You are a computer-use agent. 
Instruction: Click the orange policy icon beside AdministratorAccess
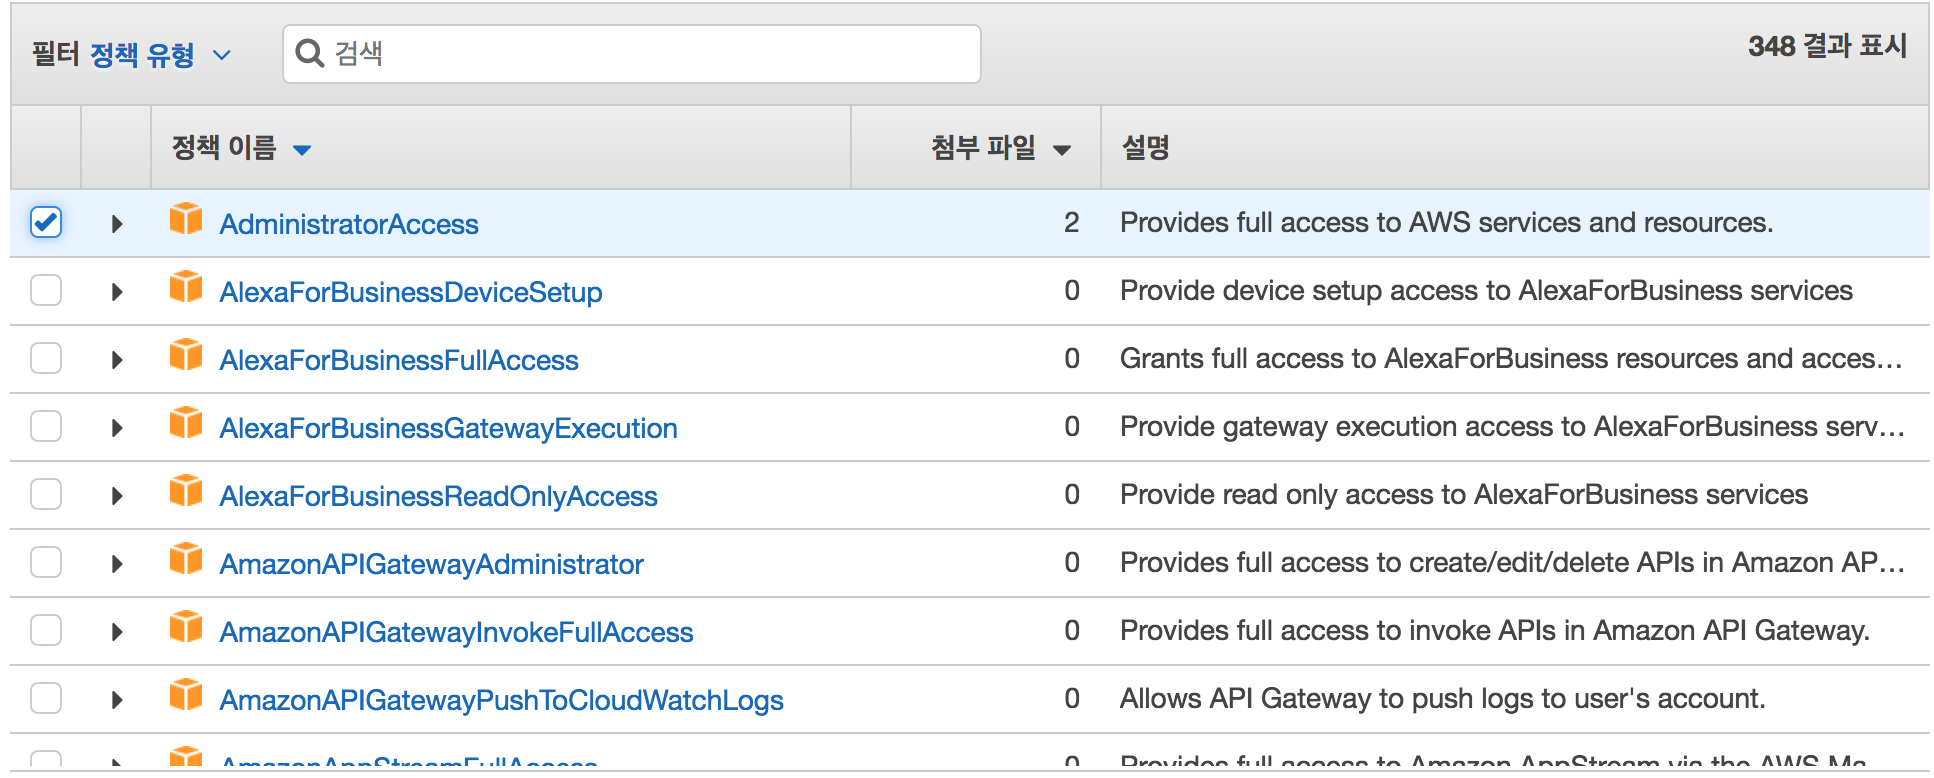pyautogui.click(x=186, y=218)
